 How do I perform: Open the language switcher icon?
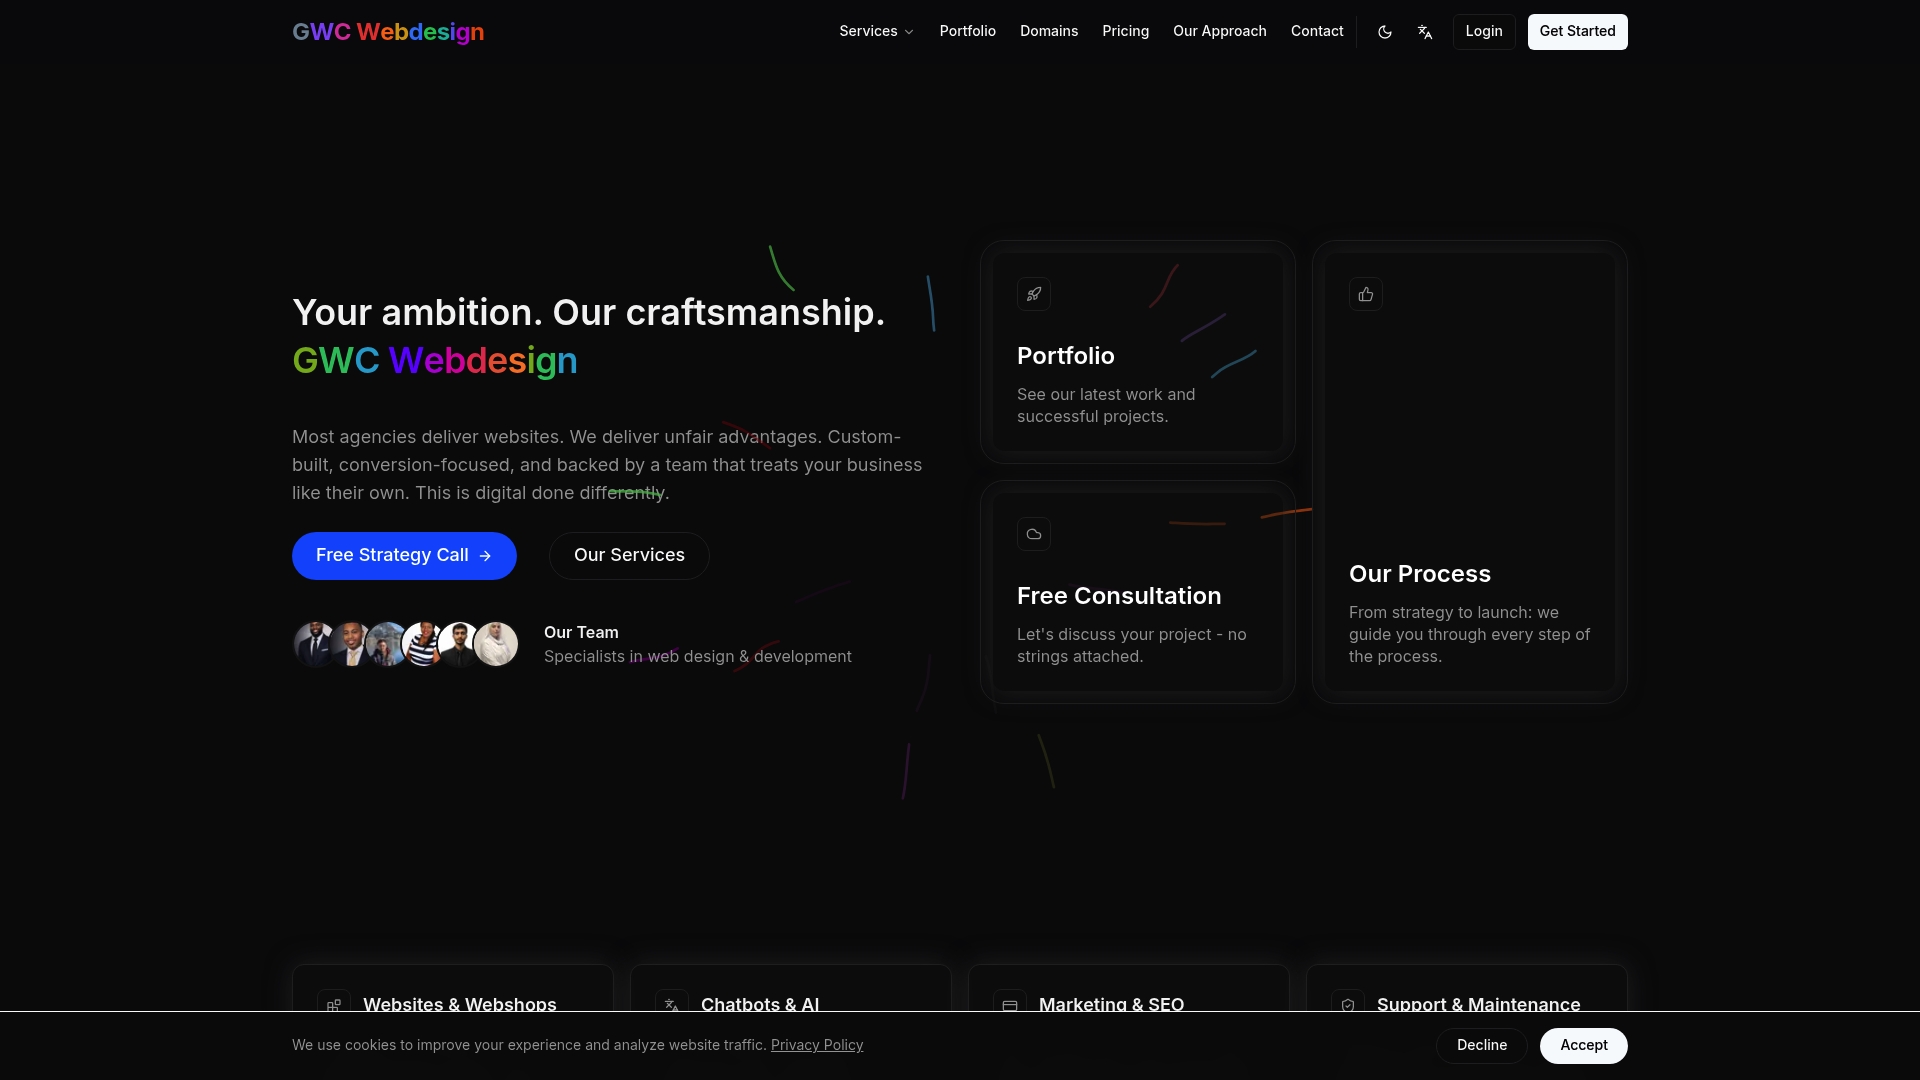coord(1425,31)
